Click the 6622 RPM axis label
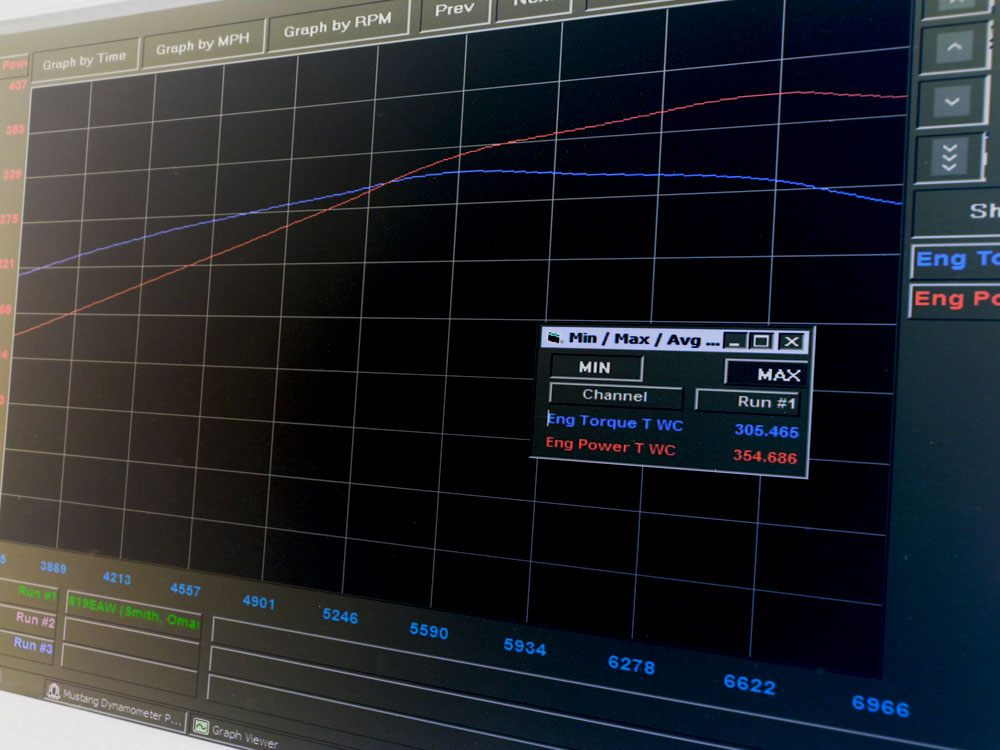This screenshot has width=1000, height=750. coord(749,685)
